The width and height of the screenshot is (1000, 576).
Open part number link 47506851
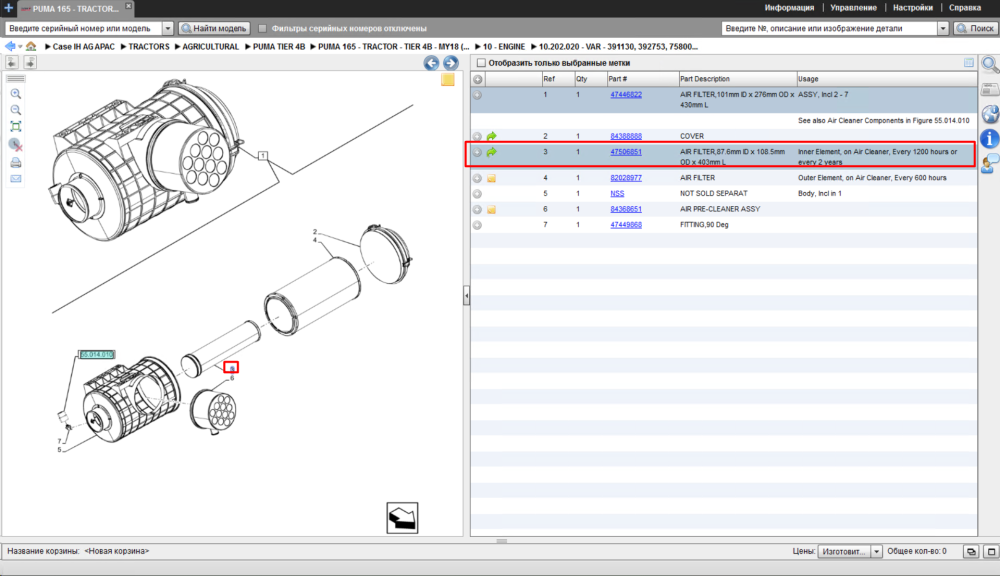point(626,152)
